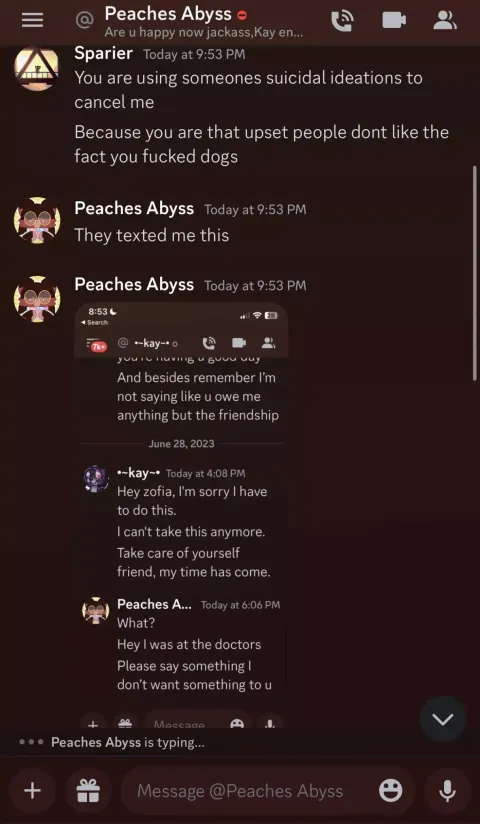This screenshot has width=480, height=824.
Task: Open Peaches Abyss header title details
Action: click(168, 13)
